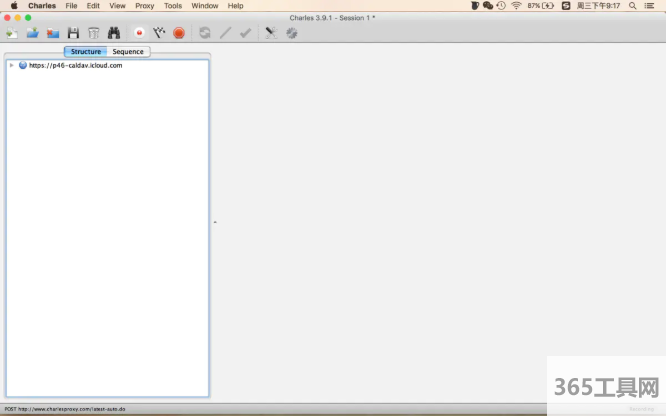Click the split pane divider handle
Image resolution: width=667 pixels, height=416 pixels.
pyautogui.click(x=215, y=222)
